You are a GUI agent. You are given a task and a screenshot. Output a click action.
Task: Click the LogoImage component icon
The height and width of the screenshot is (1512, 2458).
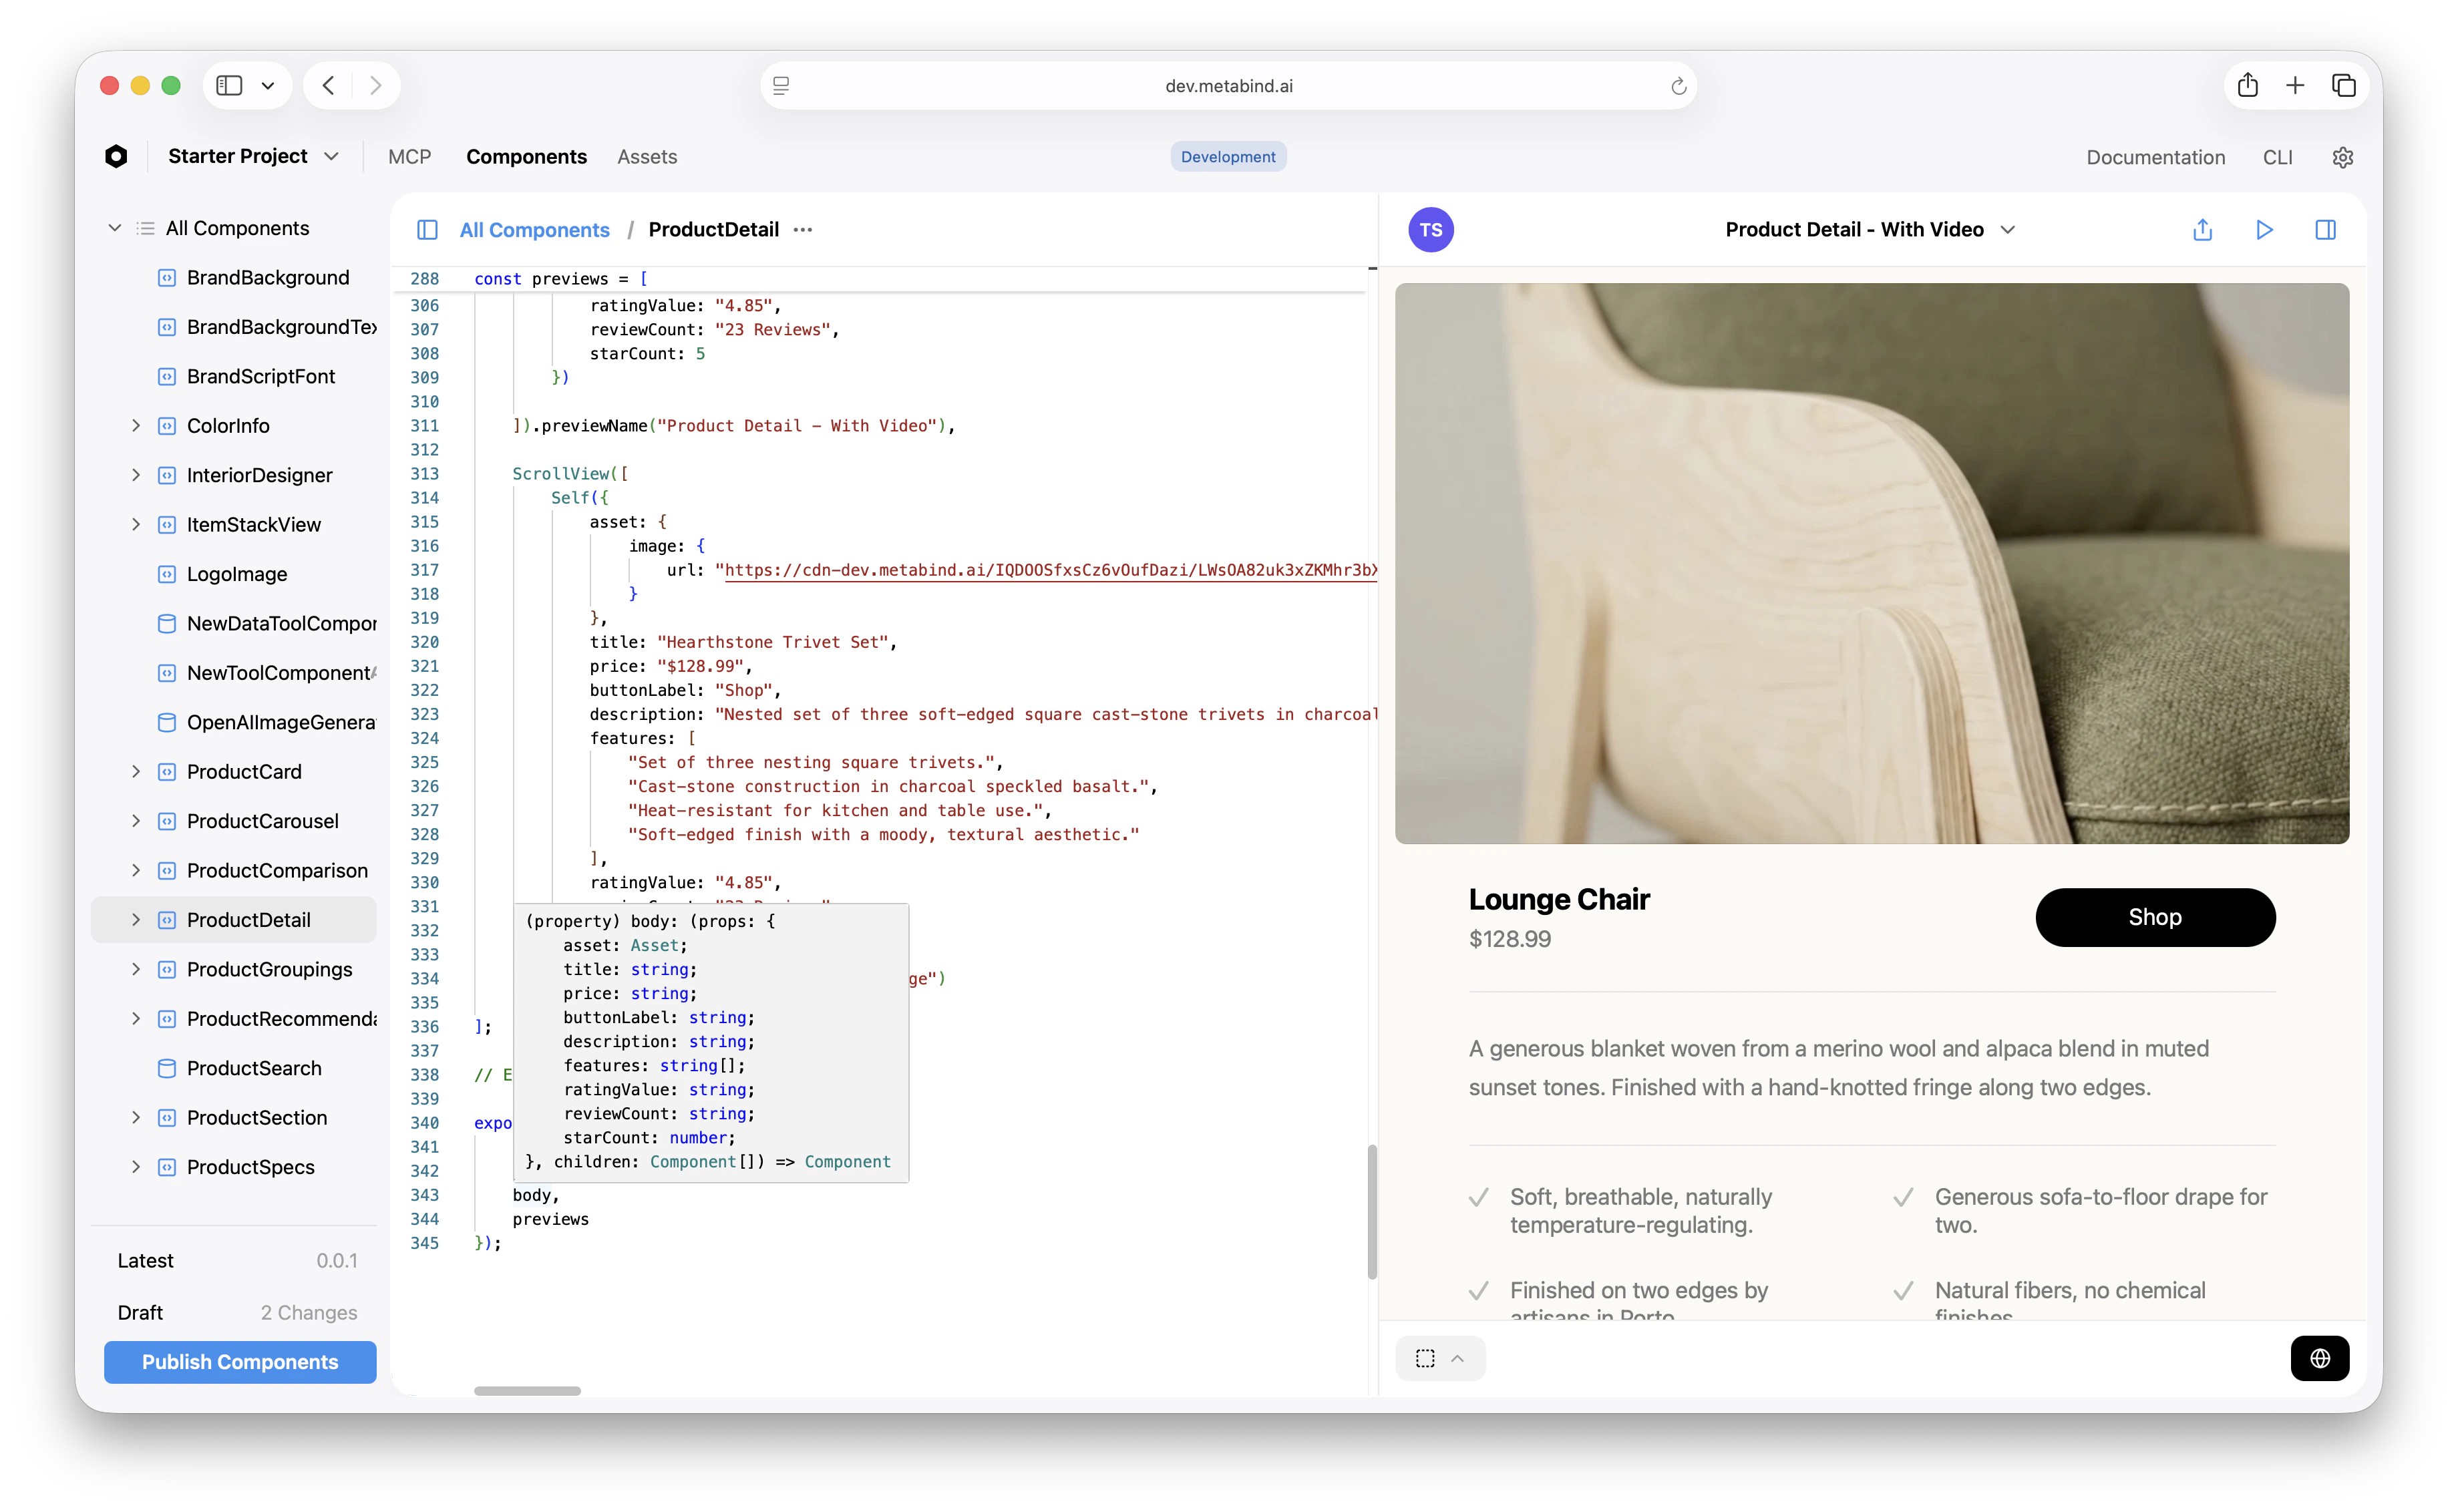[x=167, y=574]
